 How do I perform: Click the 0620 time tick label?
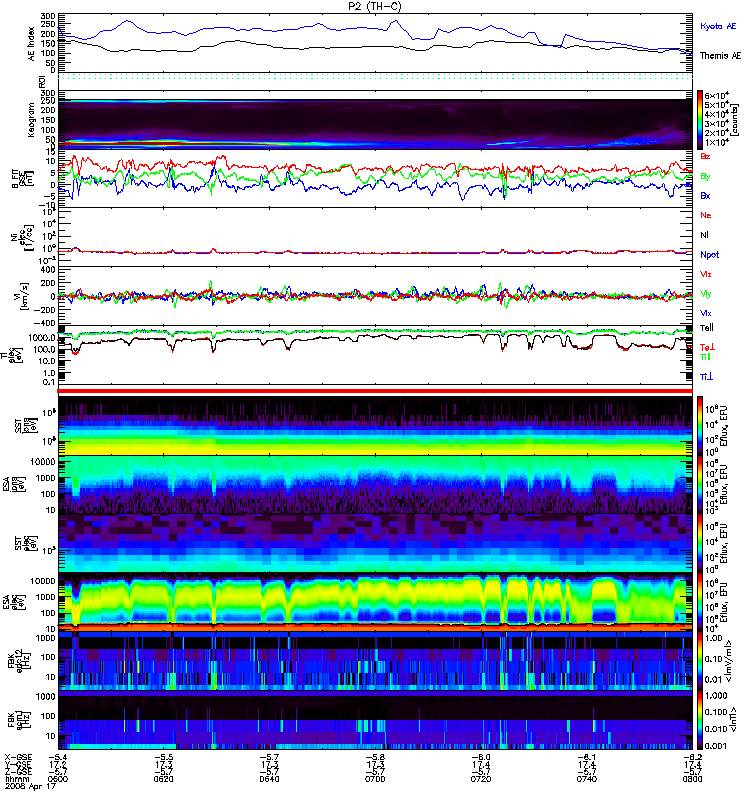(x=163, y=779)
